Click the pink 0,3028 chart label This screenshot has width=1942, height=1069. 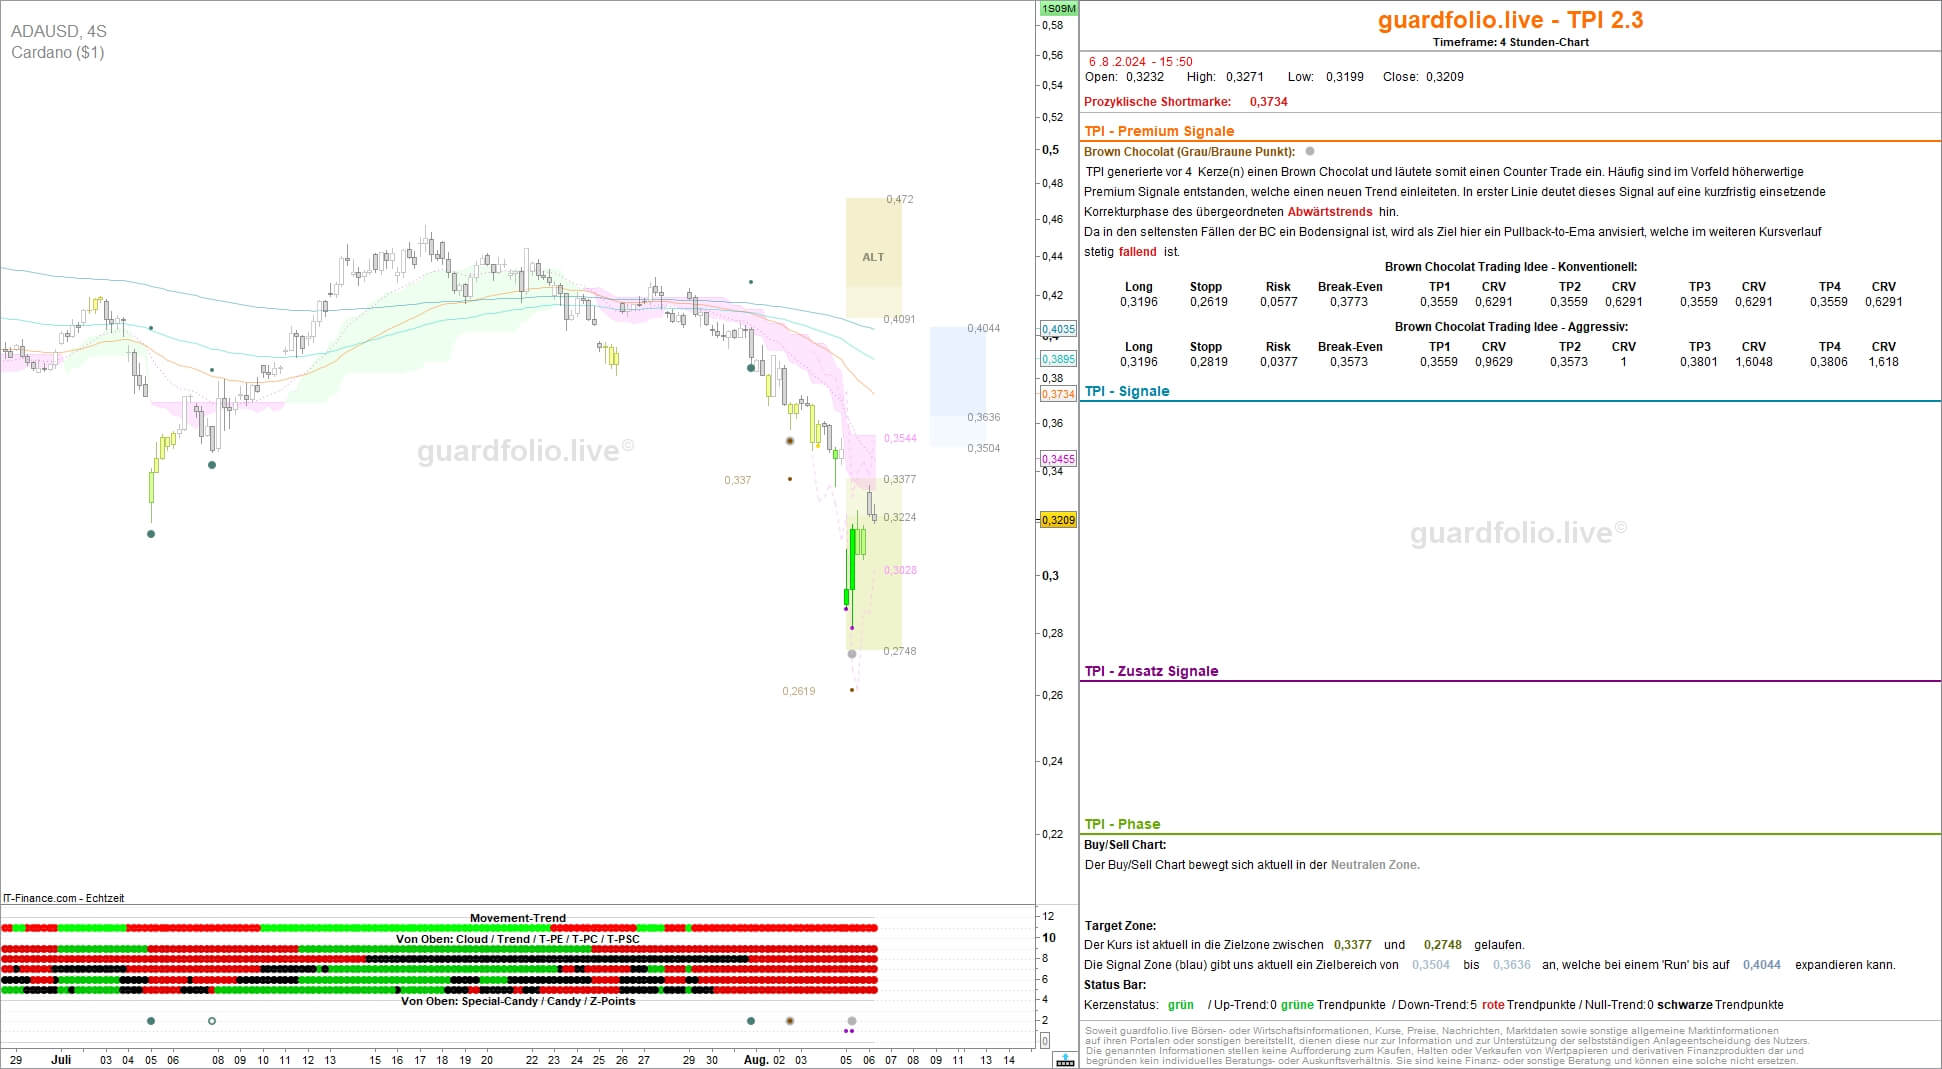pos(900,570)
